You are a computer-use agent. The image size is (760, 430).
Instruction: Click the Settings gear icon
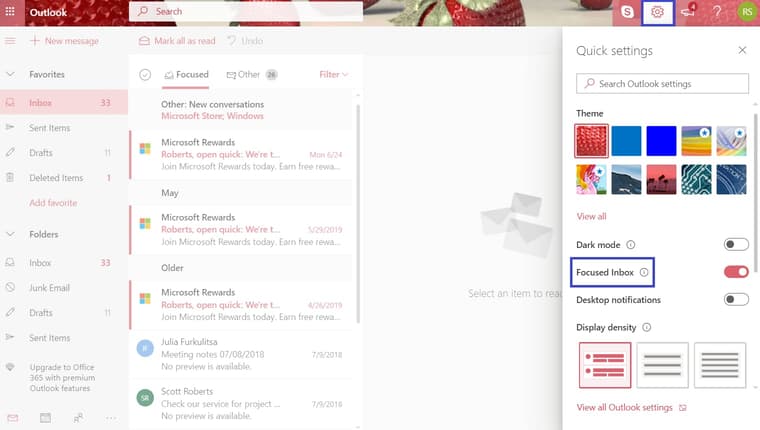pyautogui.click(x=657, y=12)
